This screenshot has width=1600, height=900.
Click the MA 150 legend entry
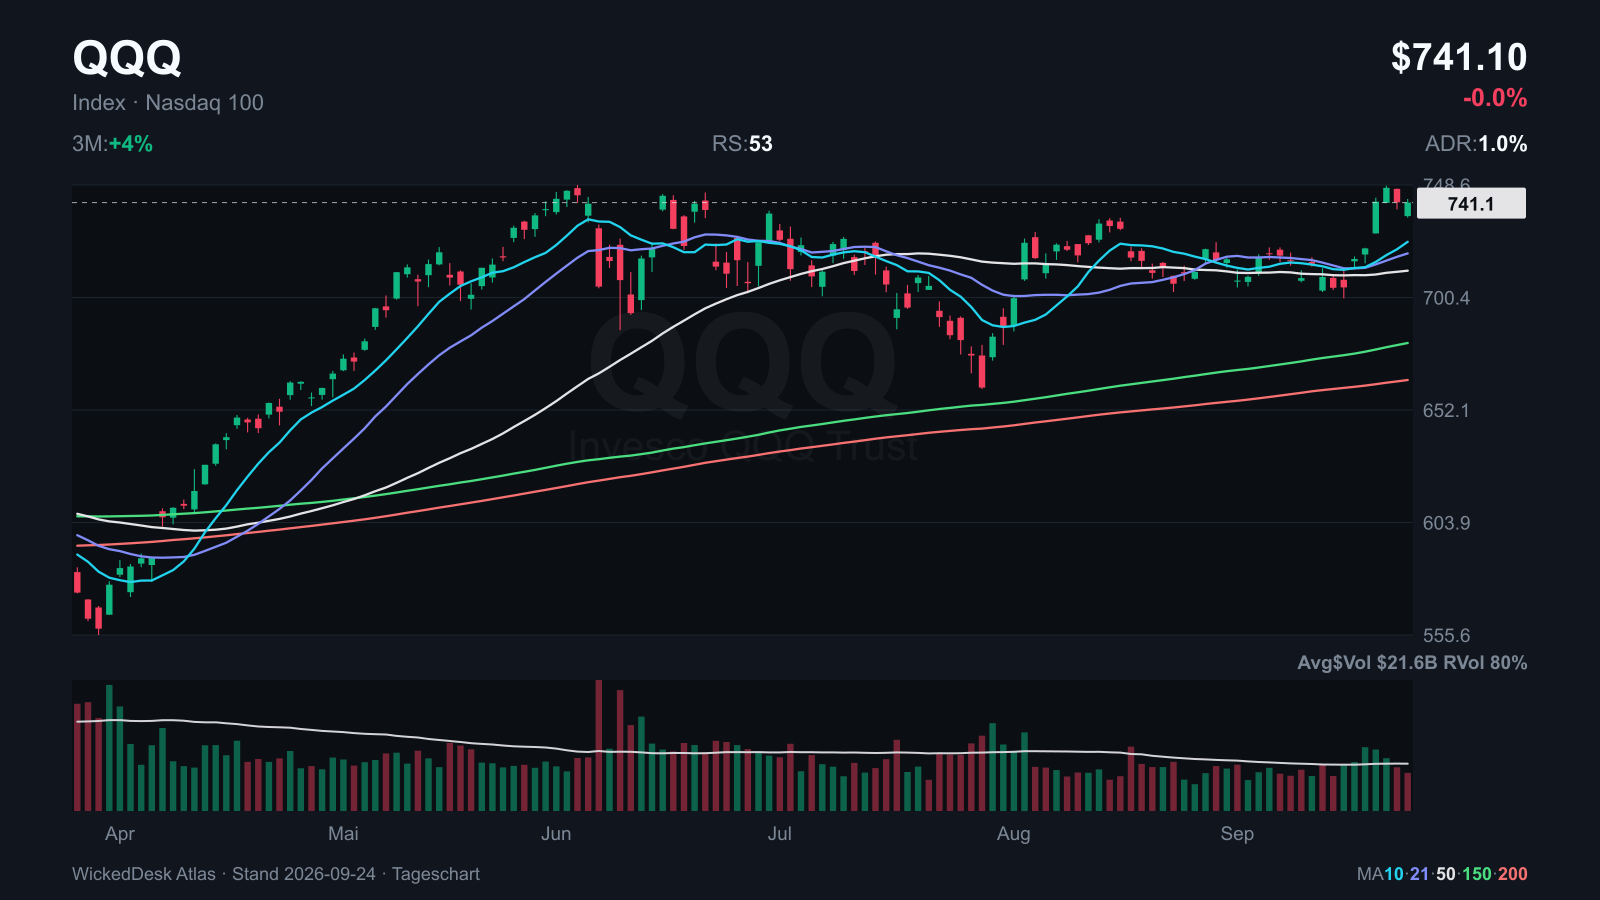click(x=1477, y=874)
